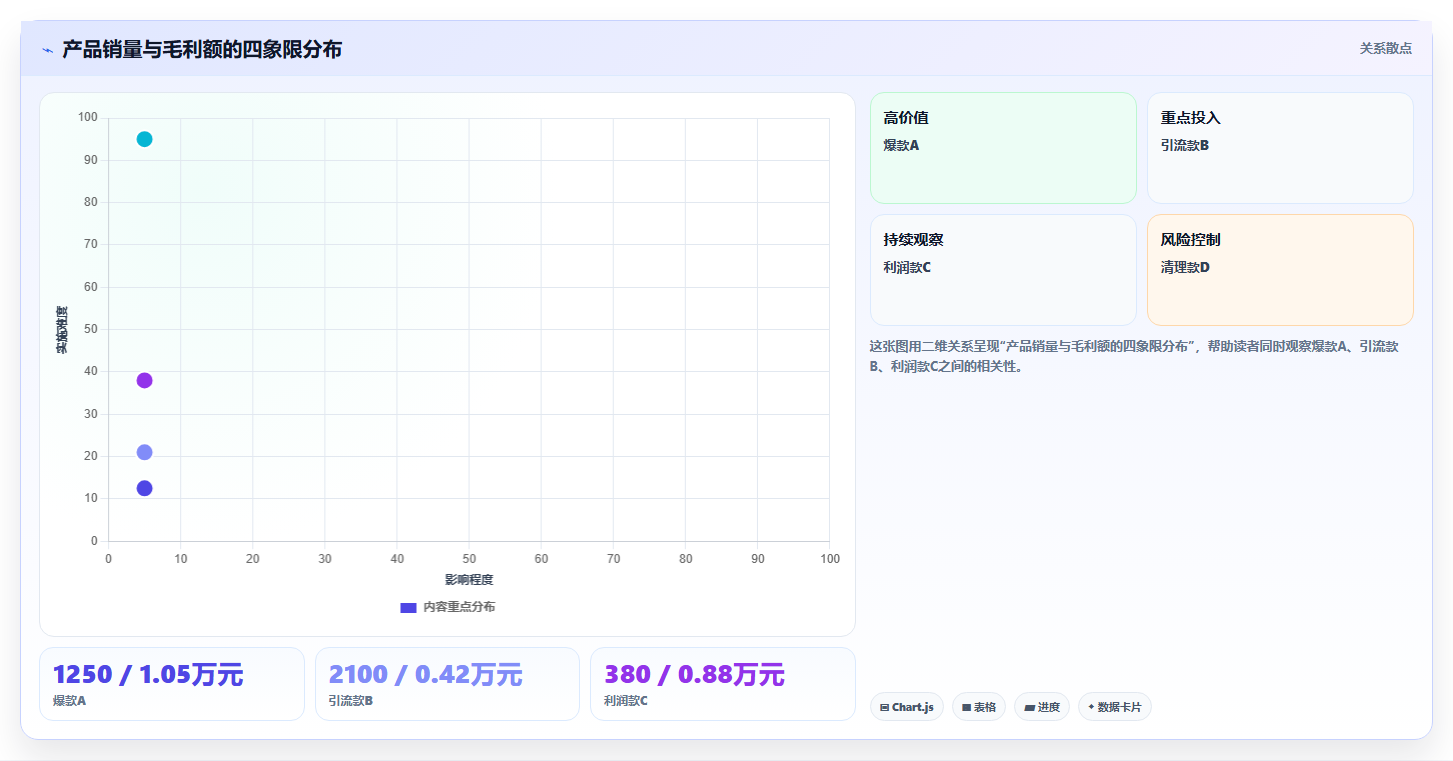1453x761 pixels.
Task: Open the 风险控制 quadrant card
Action: pyautogui.click(x=1280, y=270)
